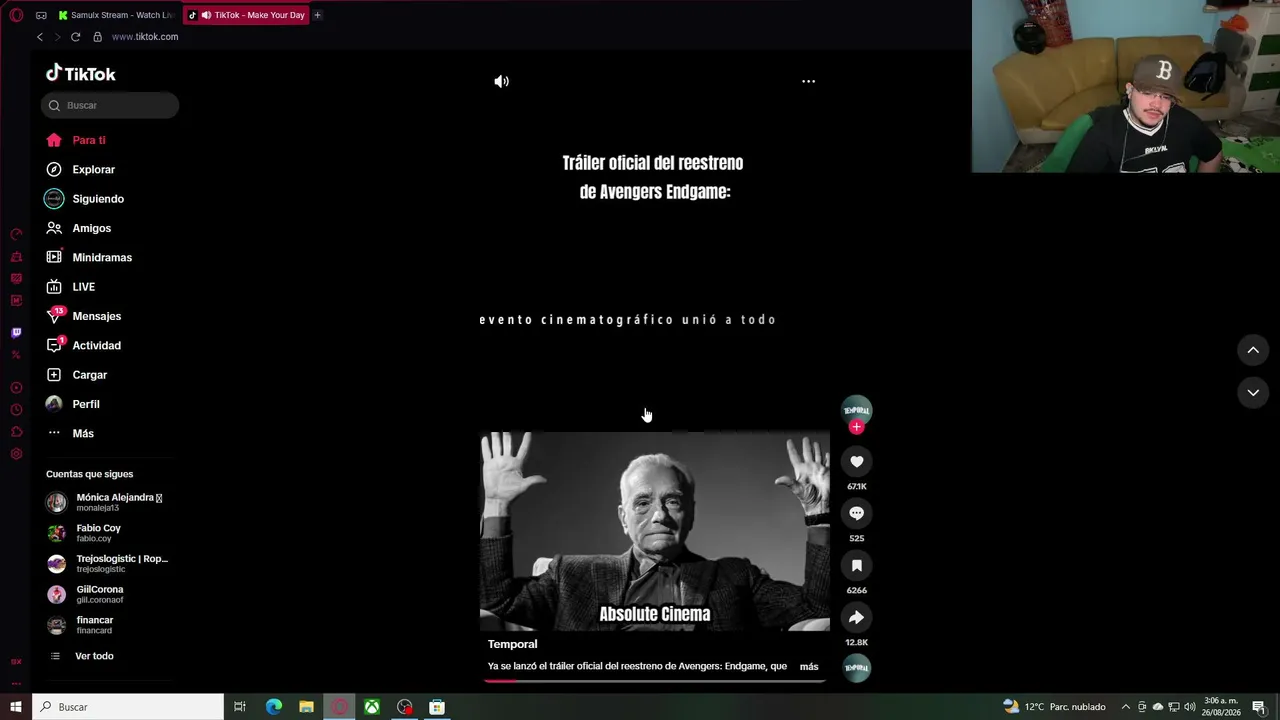Screen dimensions: 1280x720
Task: Open the Xbox app on the taskbar
Action: pos(371,707)
